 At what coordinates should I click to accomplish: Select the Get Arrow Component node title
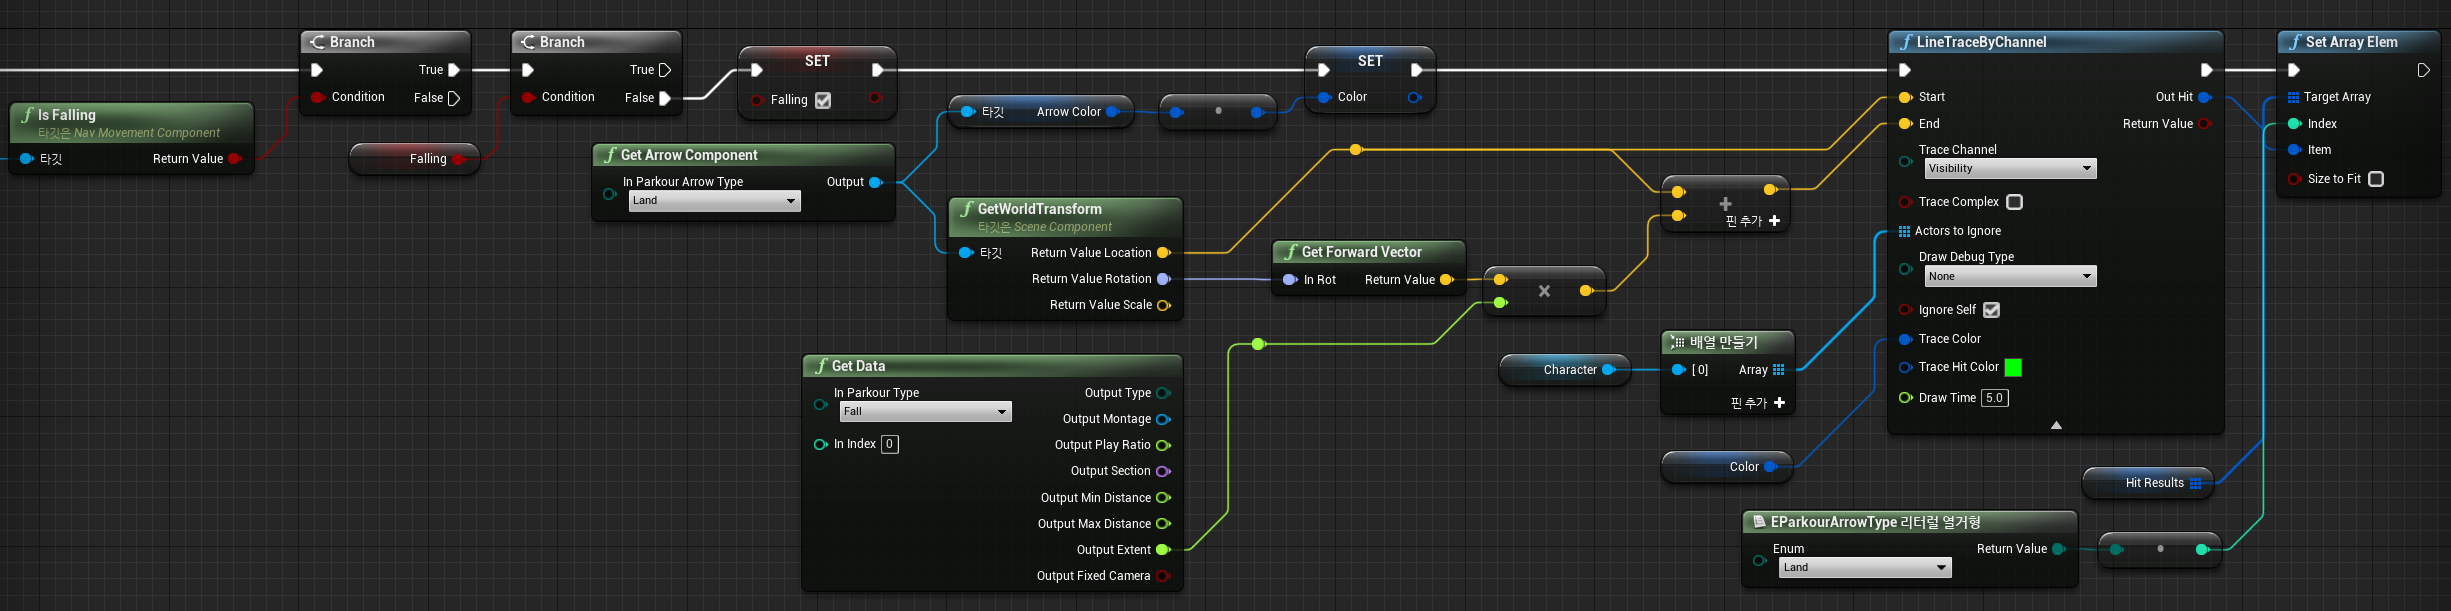pyautogui.click(x=689, y=155)
